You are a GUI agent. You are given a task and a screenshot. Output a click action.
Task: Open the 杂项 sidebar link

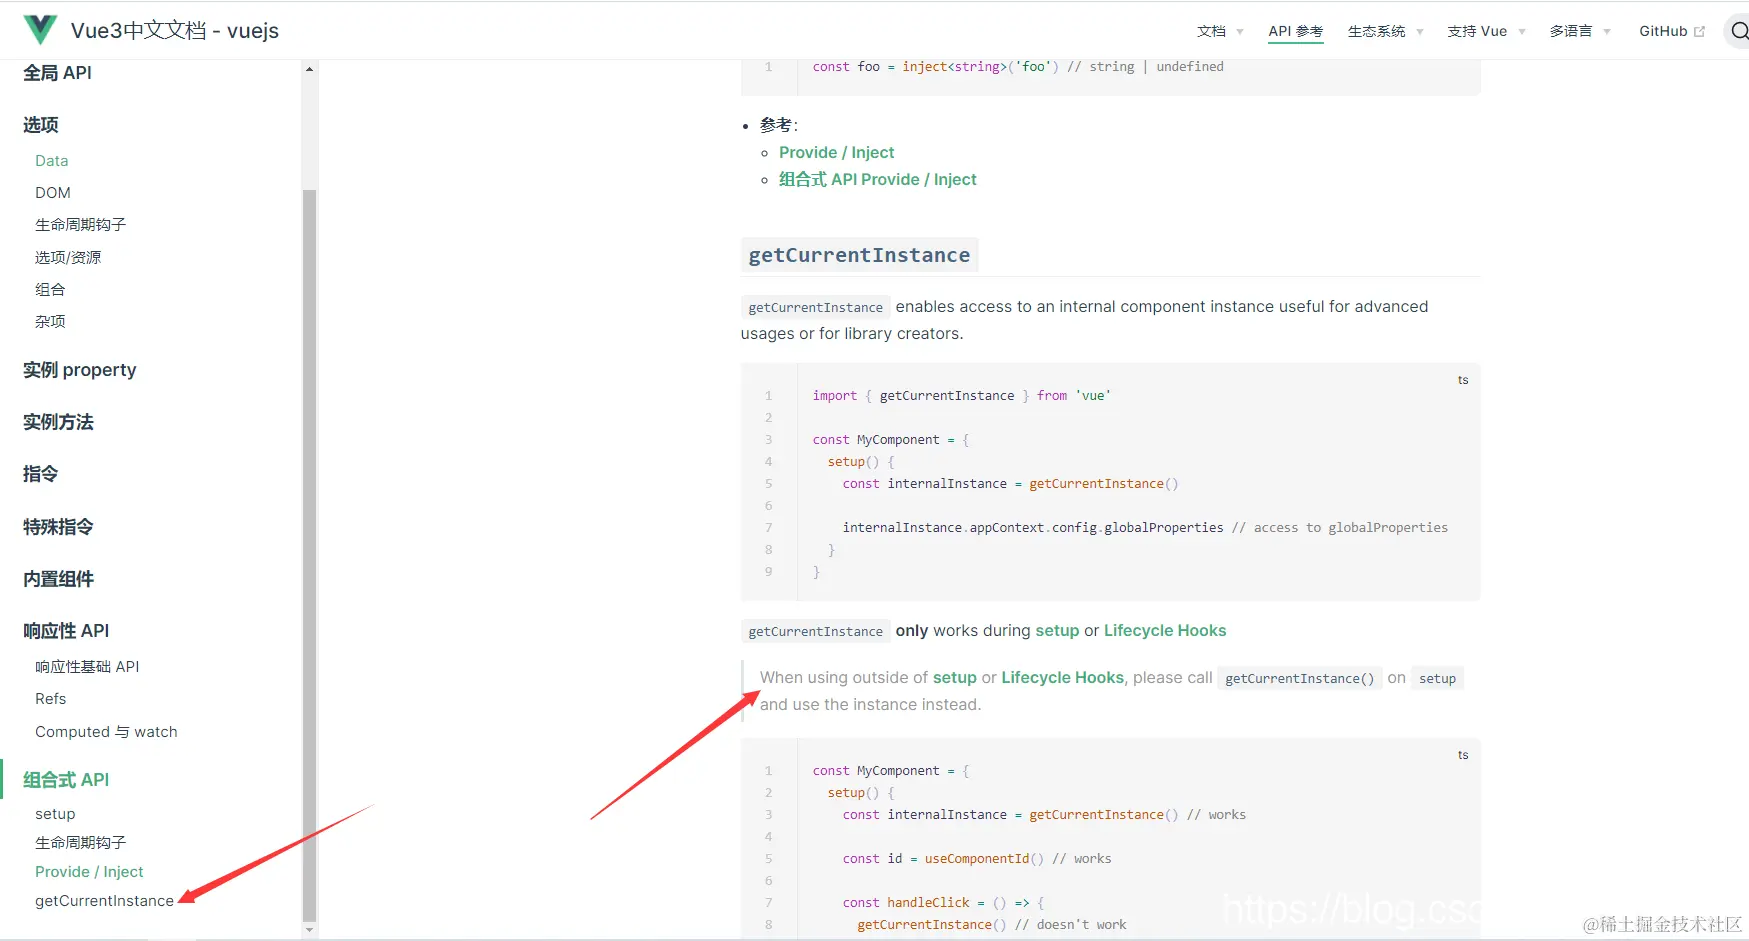point(50,321)
